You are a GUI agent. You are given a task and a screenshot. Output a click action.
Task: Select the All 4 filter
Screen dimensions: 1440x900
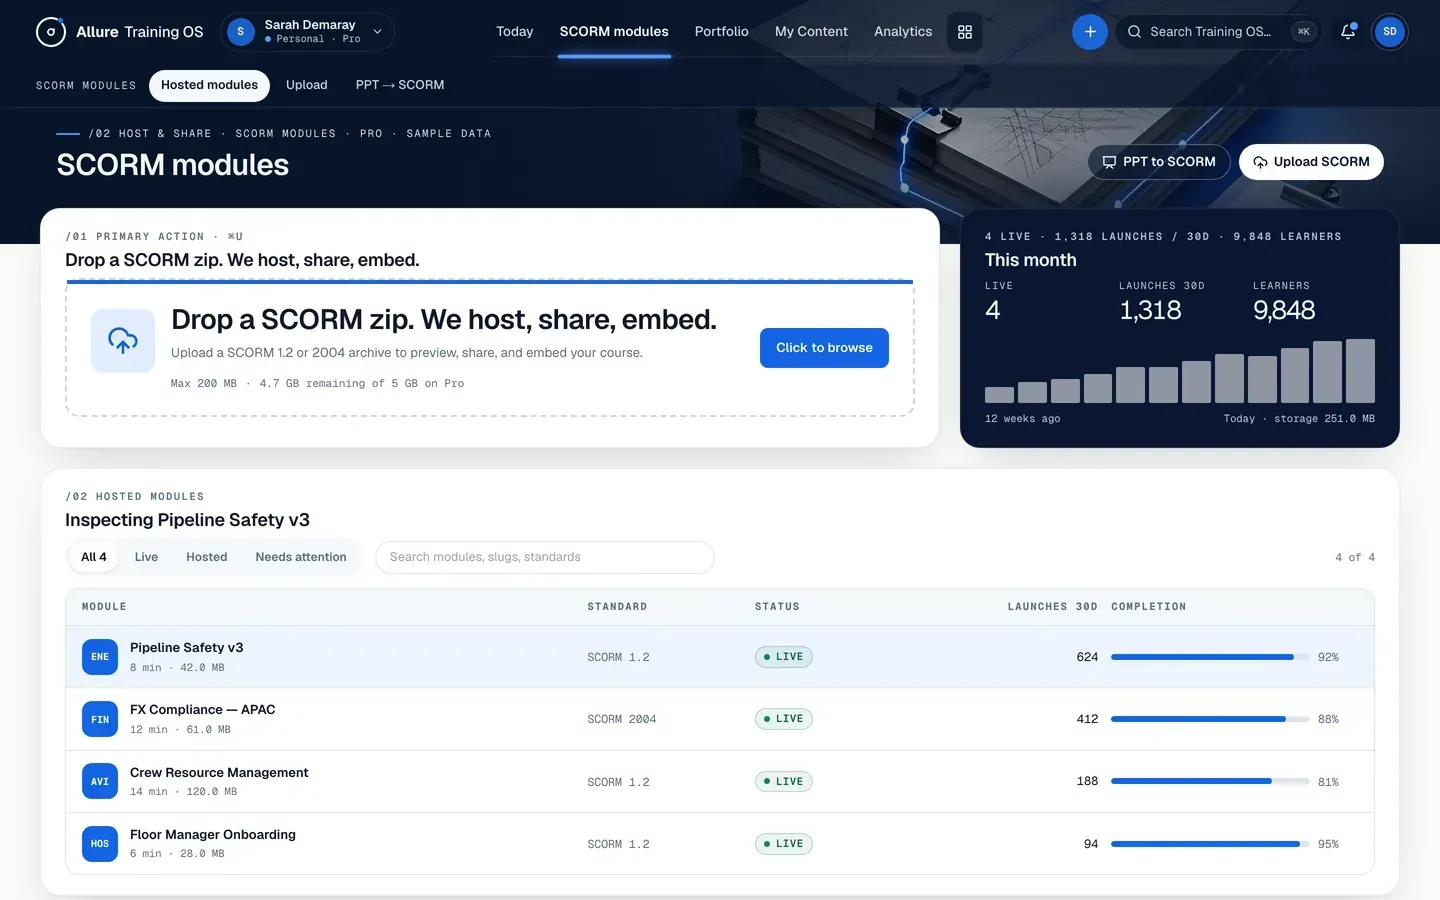pos(94,557)
